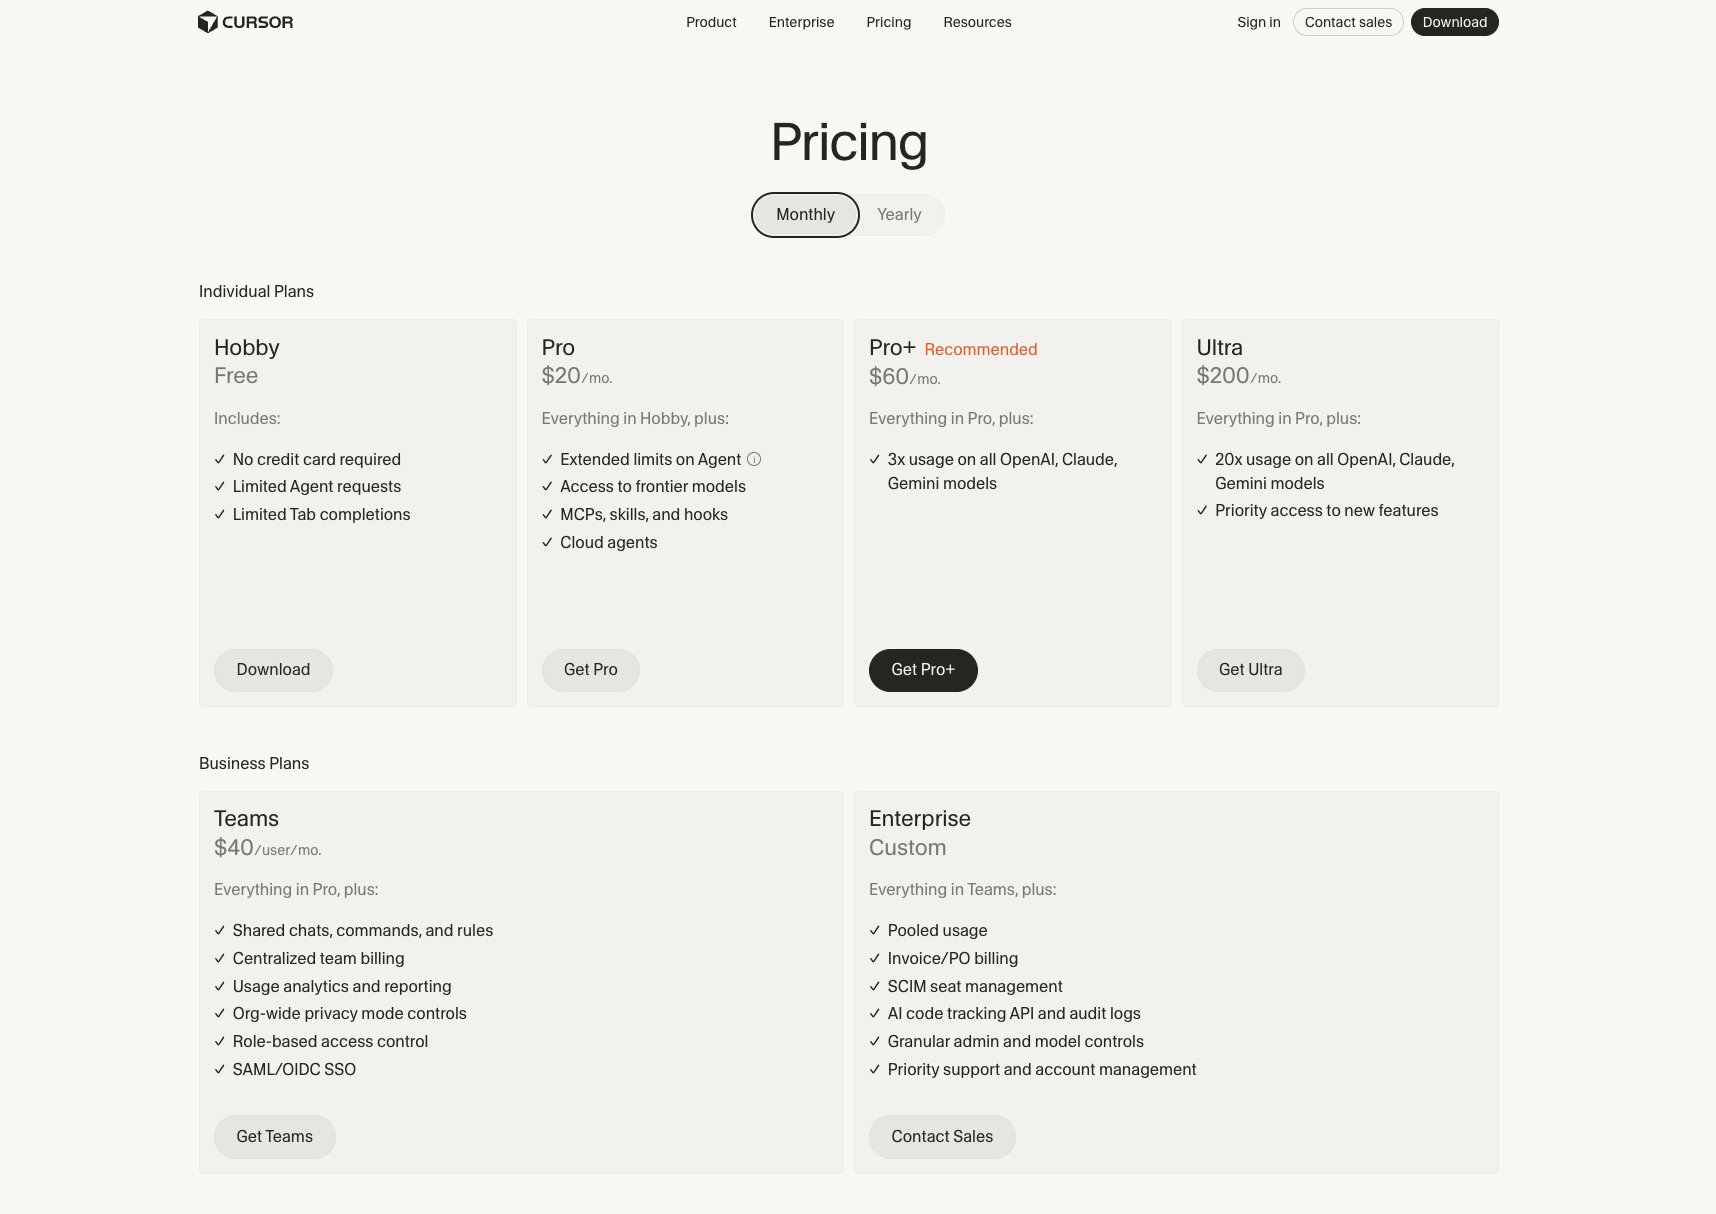The width and height of the screenshot is (1716, 1214).
Task: Click the checkmark next to No credit card required
Action: (220, 459)
